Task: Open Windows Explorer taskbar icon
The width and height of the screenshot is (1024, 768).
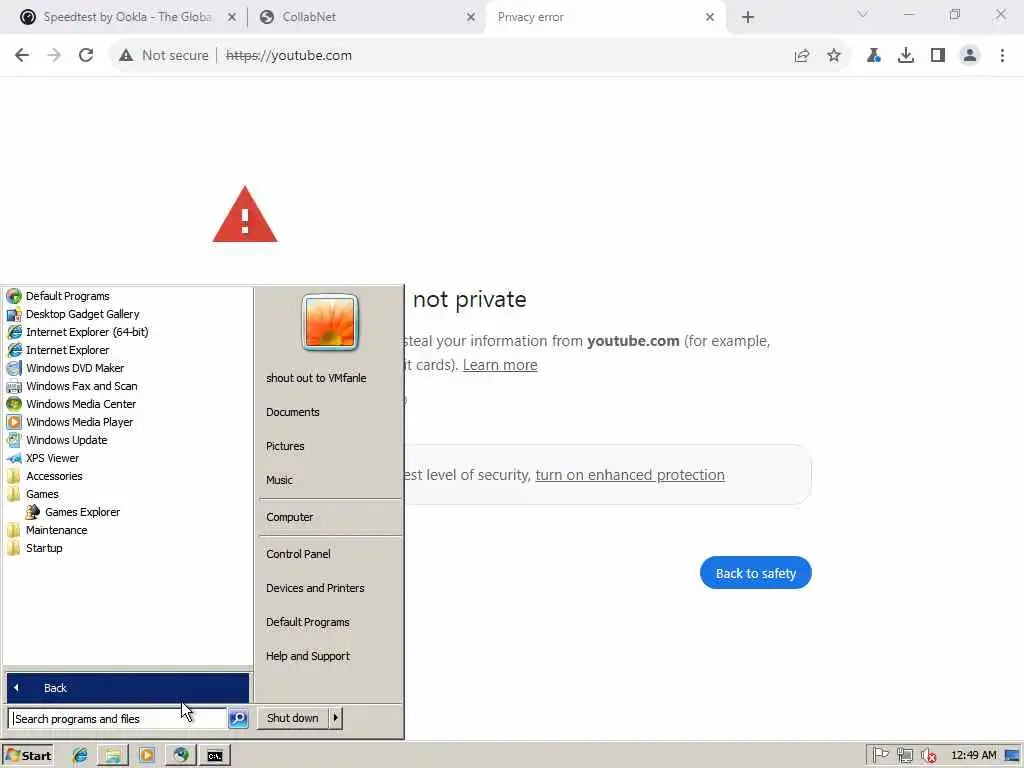Action: coord(113,756)
